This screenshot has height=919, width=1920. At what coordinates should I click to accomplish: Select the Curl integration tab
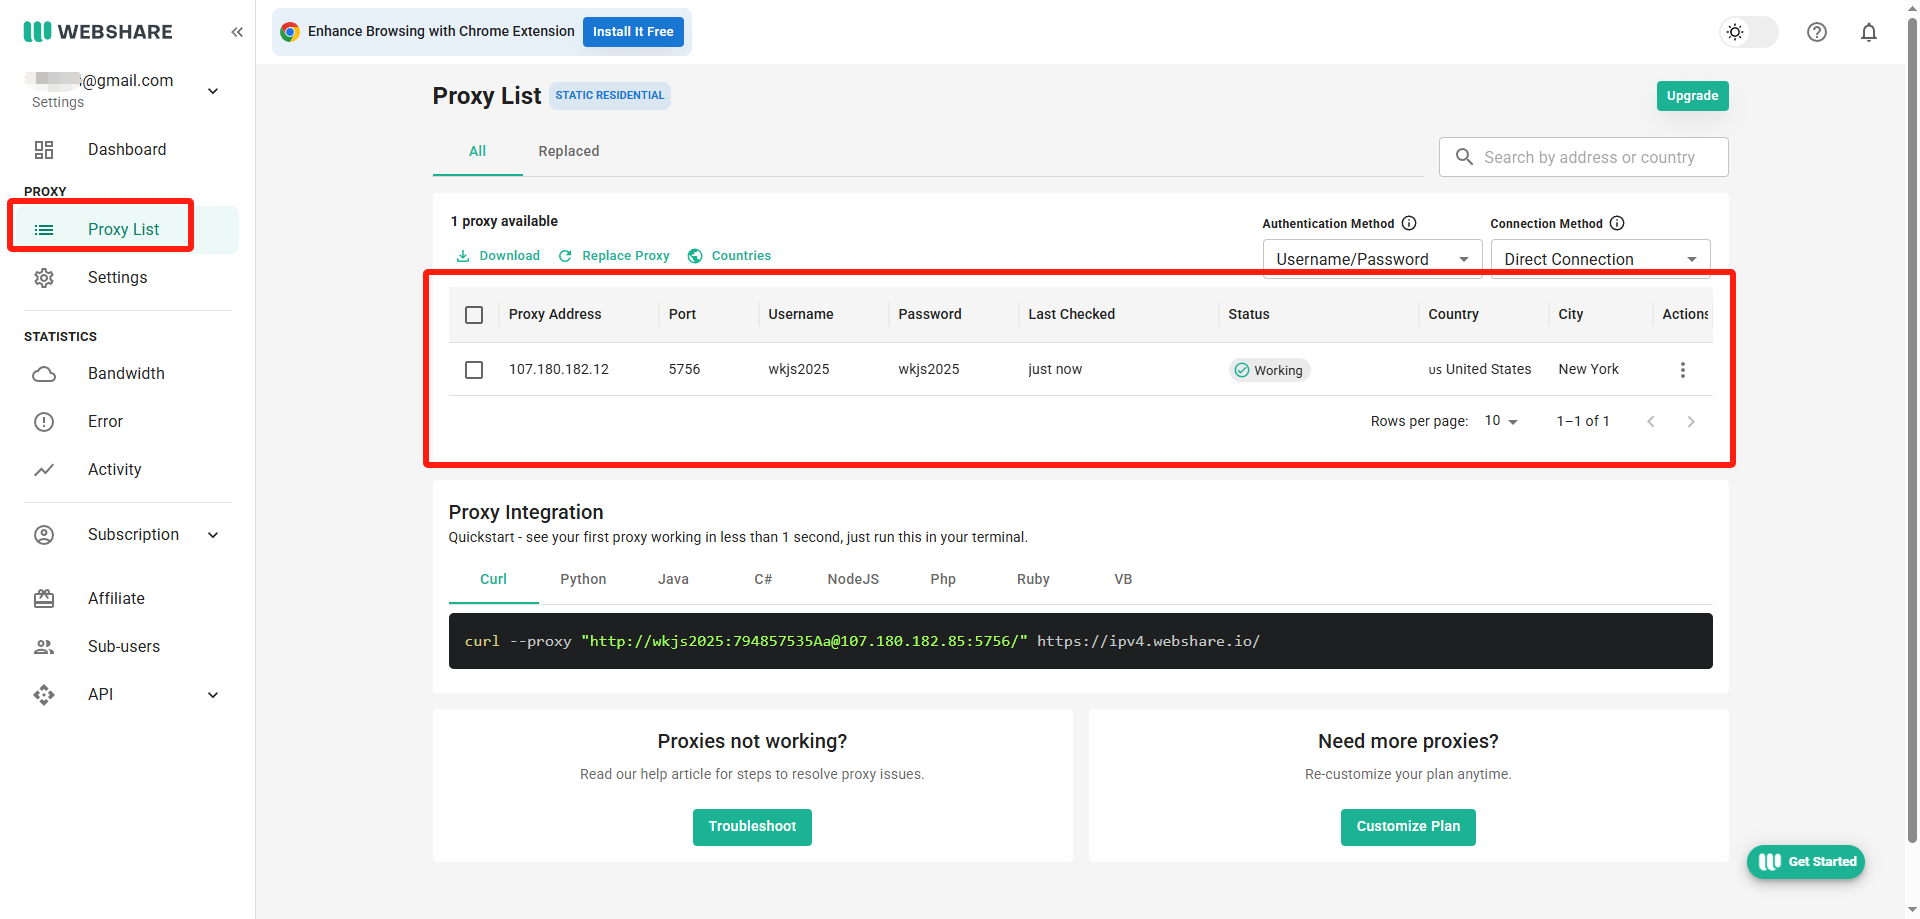[x=493, y=579]
